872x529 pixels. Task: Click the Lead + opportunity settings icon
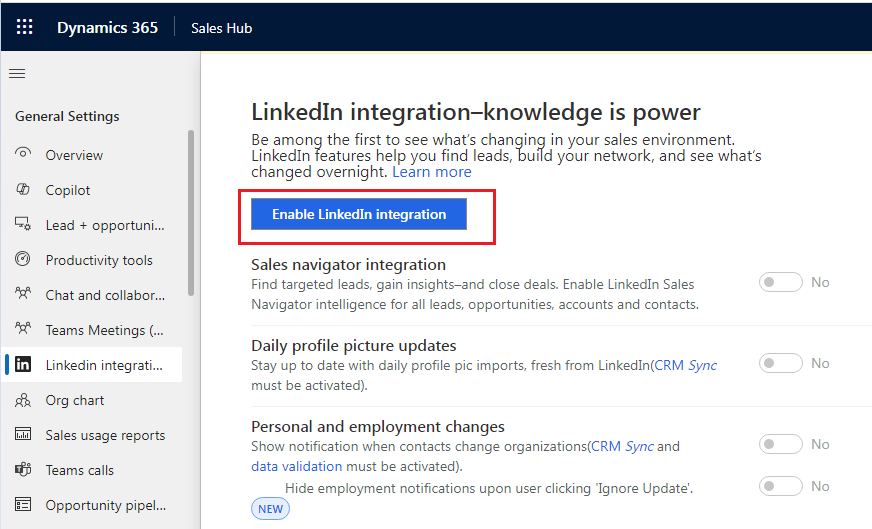[23, 224]
